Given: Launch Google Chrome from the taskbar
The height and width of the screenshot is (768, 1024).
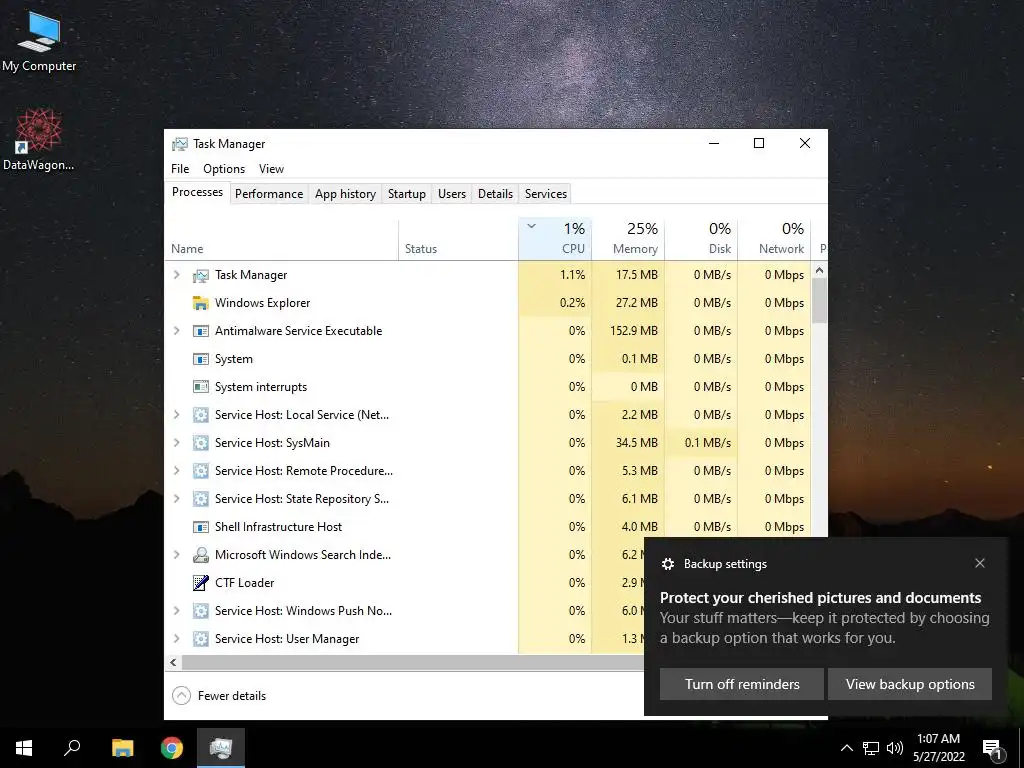Looking at the screenshot, I should tap(172, 748).
